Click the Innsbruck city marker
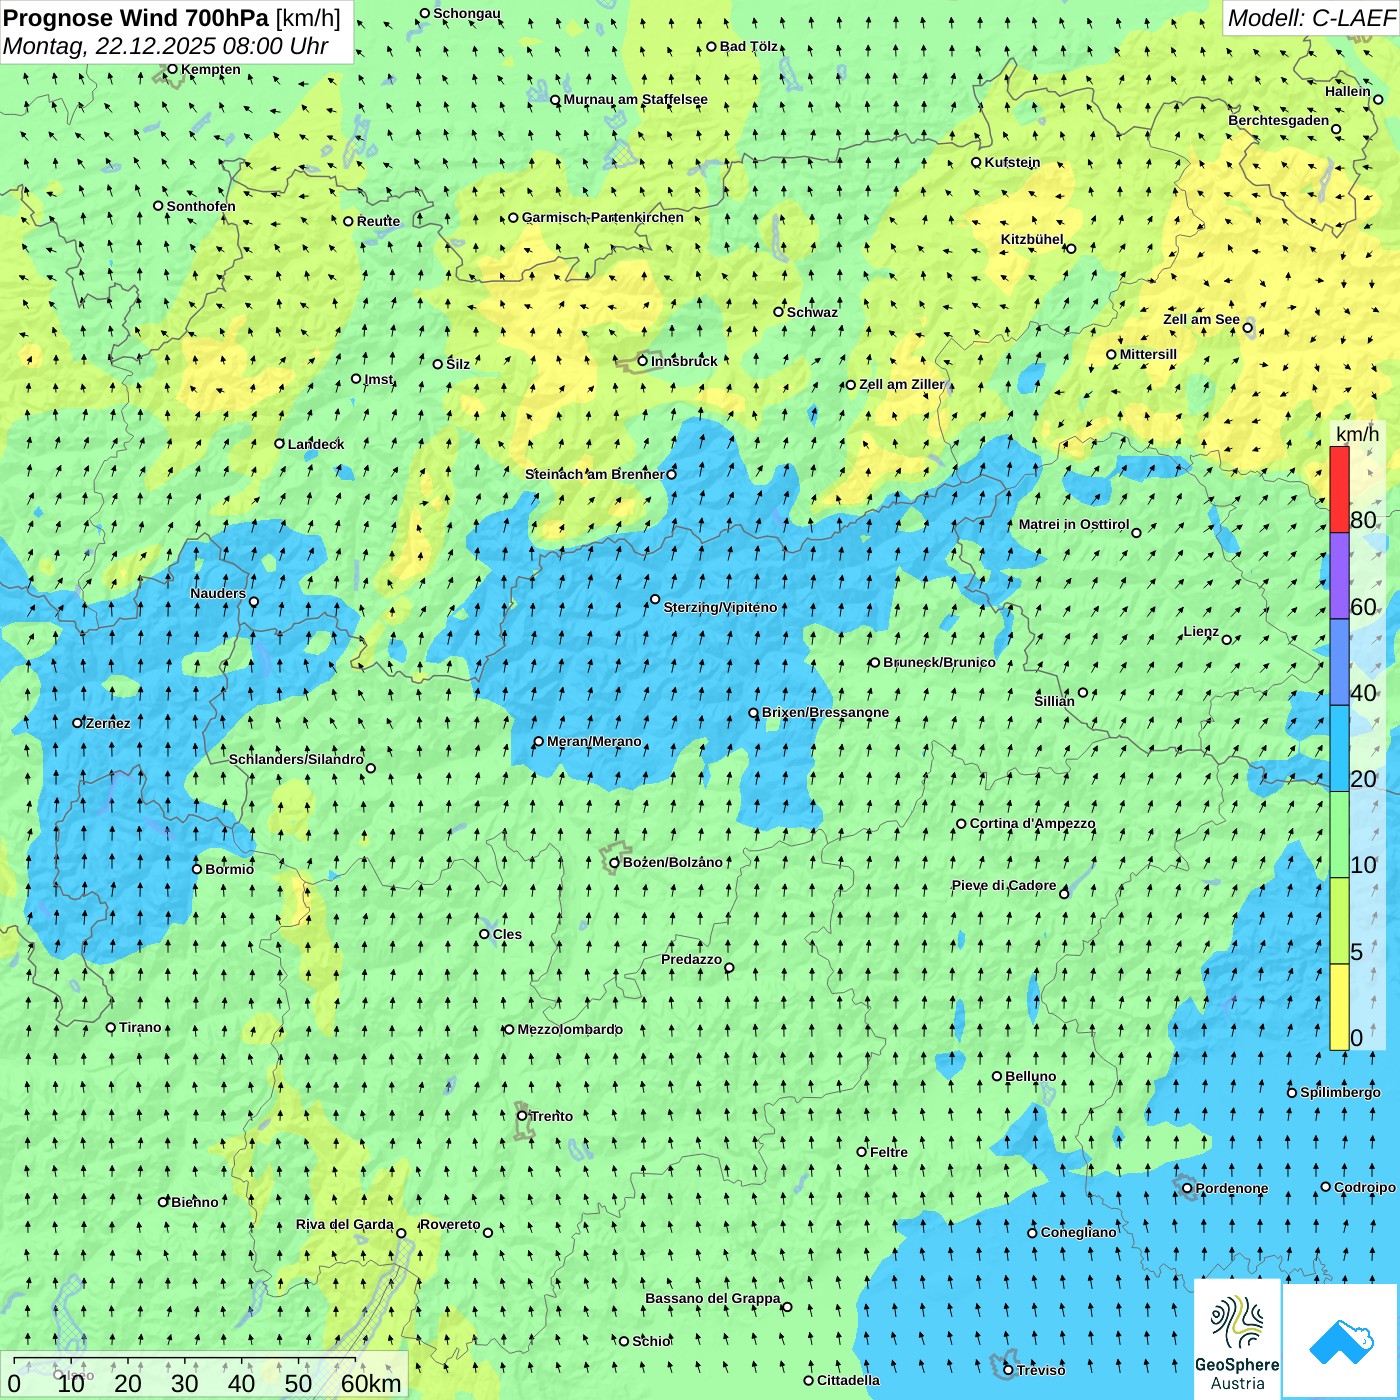Viewport: 1400px width, 1400px height. (643, 361)
